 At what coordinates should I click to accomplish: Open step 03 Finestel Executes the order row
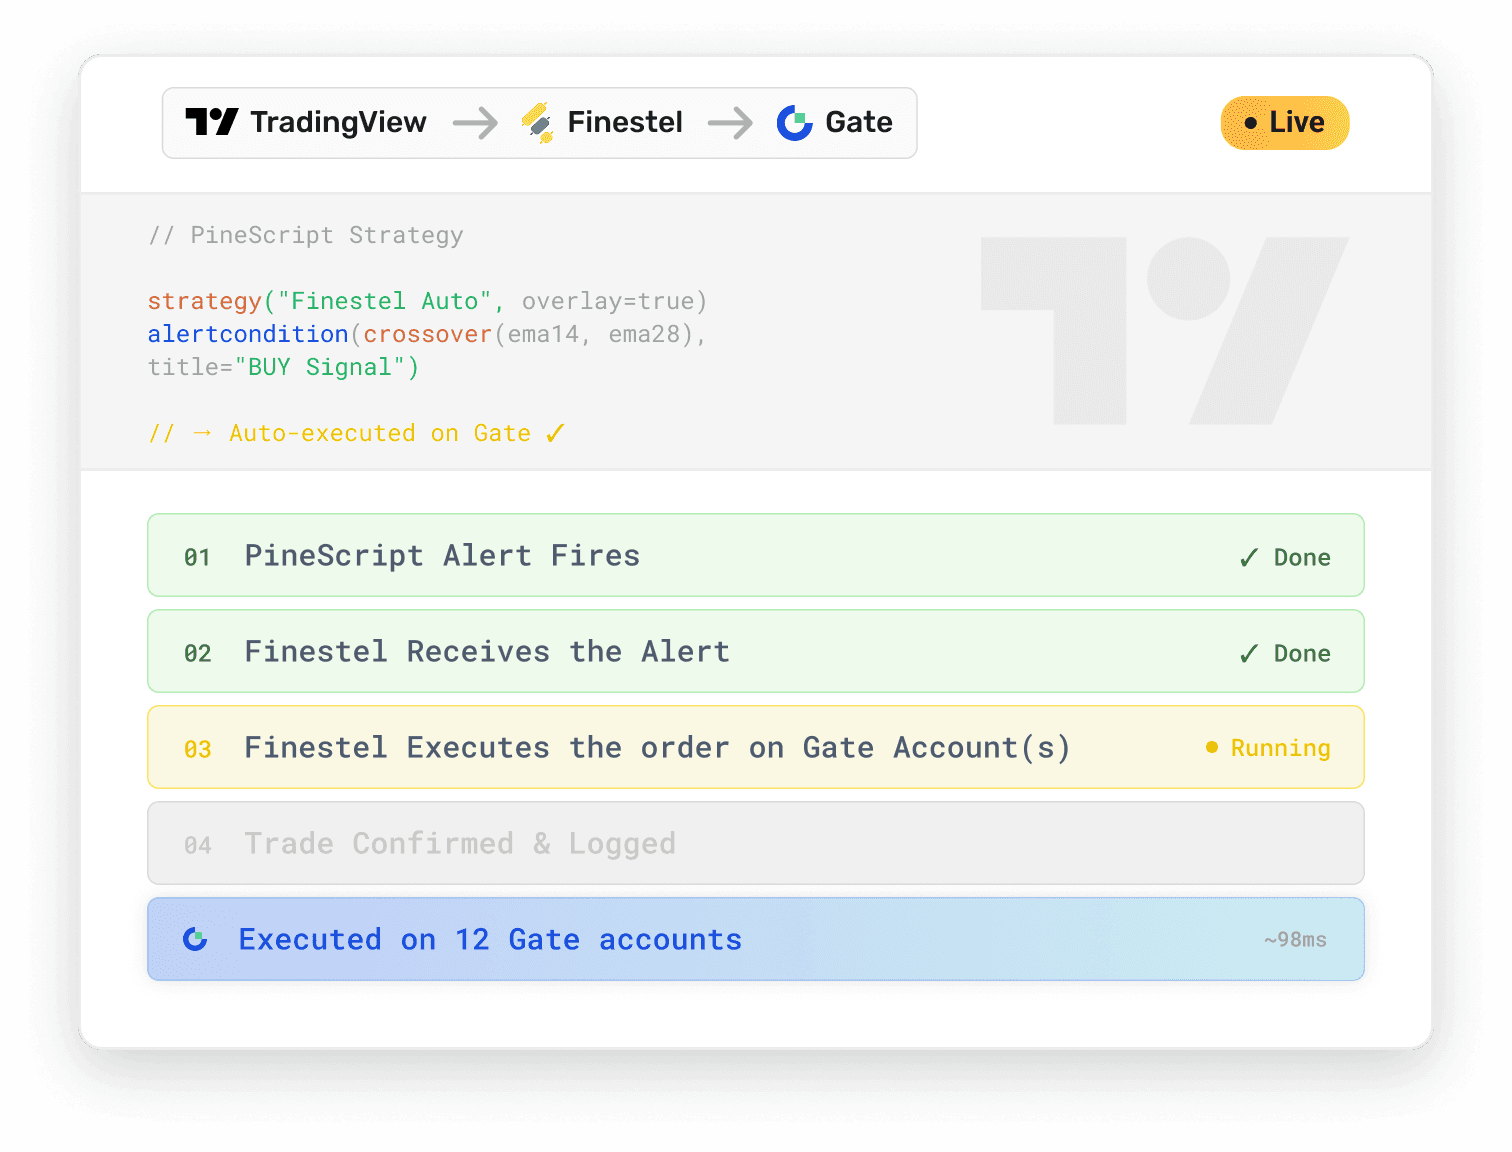(756, 747)
